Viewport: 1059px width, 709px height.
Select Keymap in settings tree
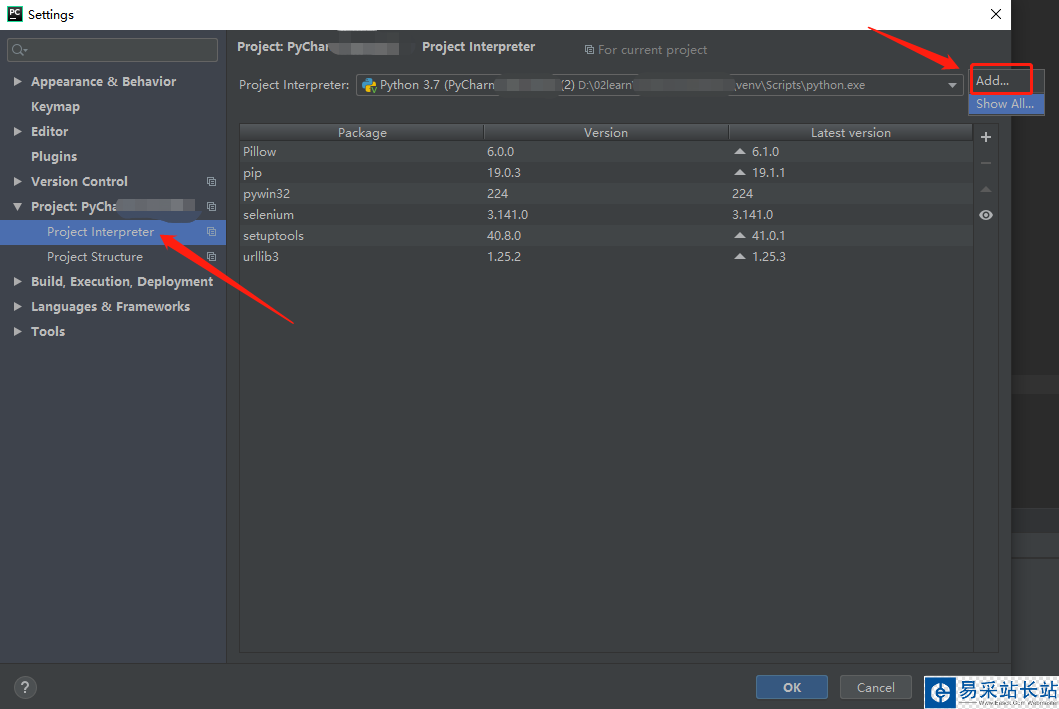click(x=55, y=107)
